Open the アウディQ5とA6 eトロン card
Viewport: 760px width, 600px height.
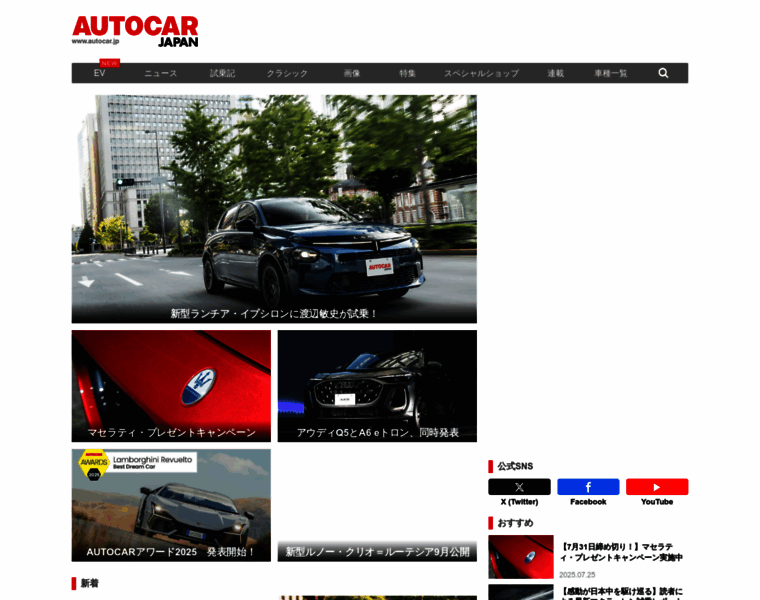click(377, 386)
